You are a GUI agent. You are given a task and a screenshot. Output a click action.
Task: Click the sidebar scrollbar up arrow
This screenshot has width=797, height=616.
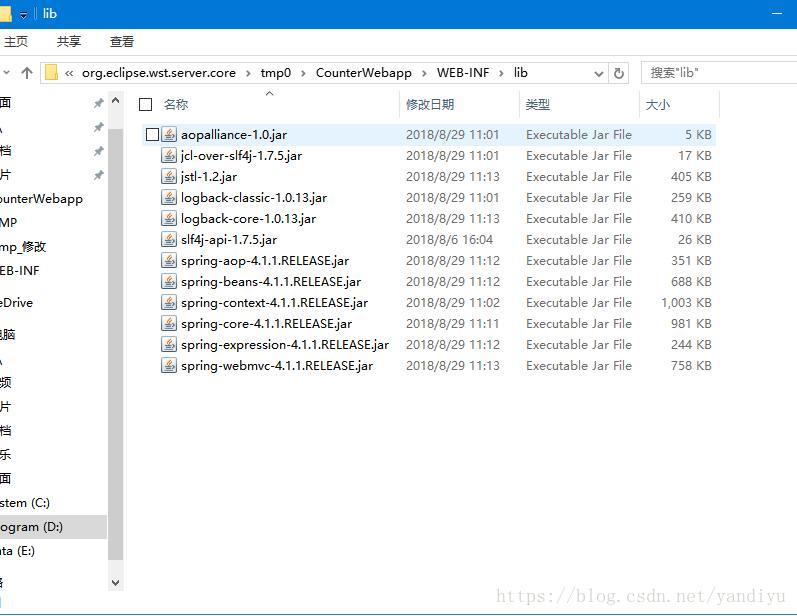tap(115, 101)
